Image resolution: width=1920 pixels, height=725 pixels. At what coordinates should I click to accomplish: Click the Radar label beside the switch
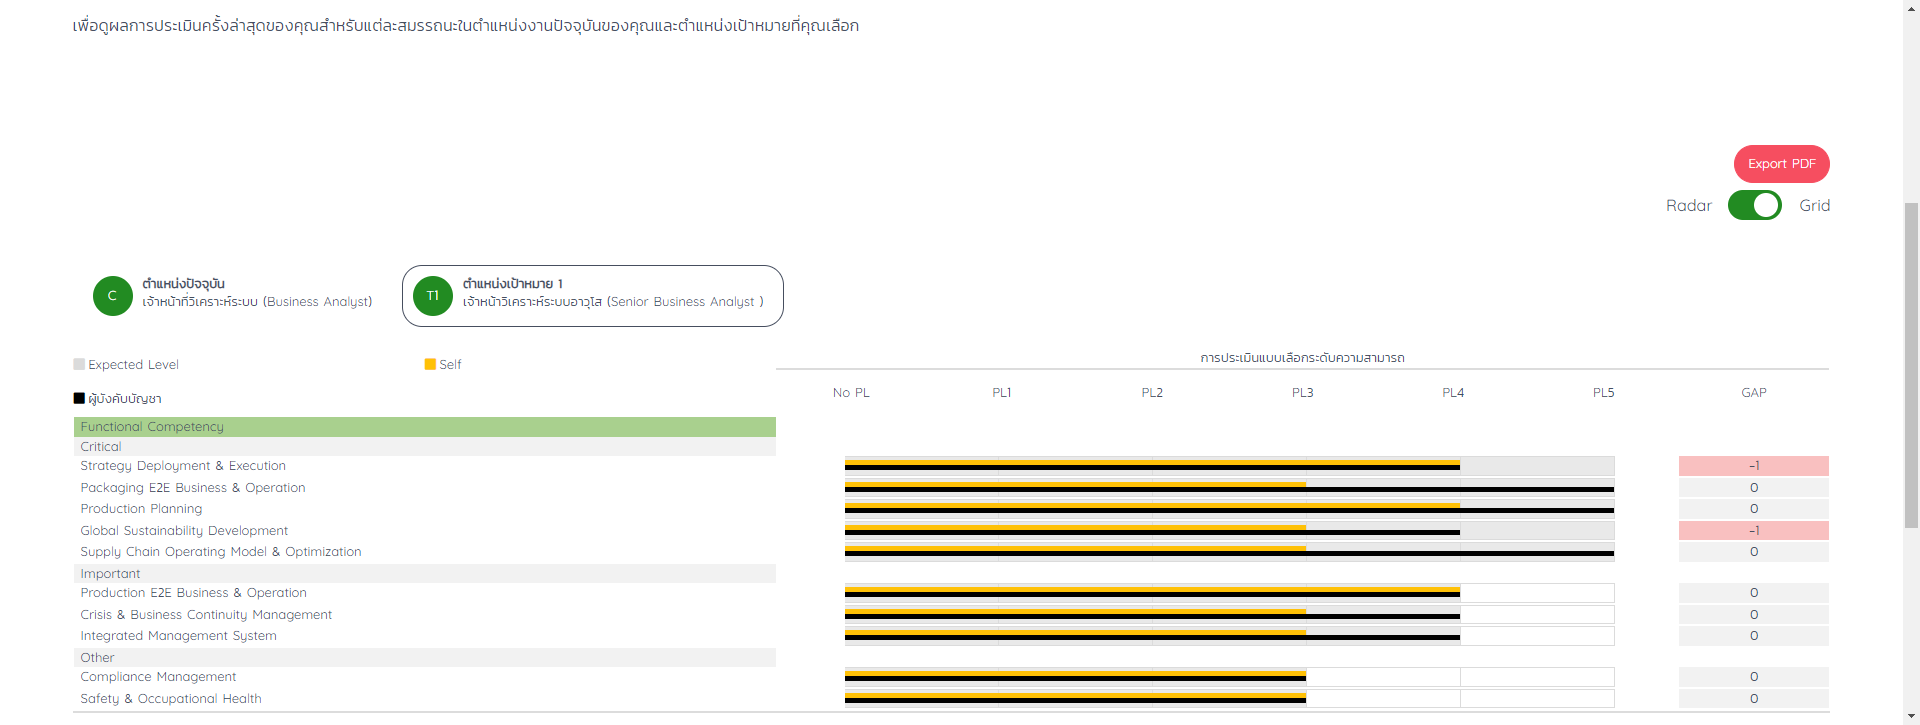pyautogui.click(x=1688, y=206)
